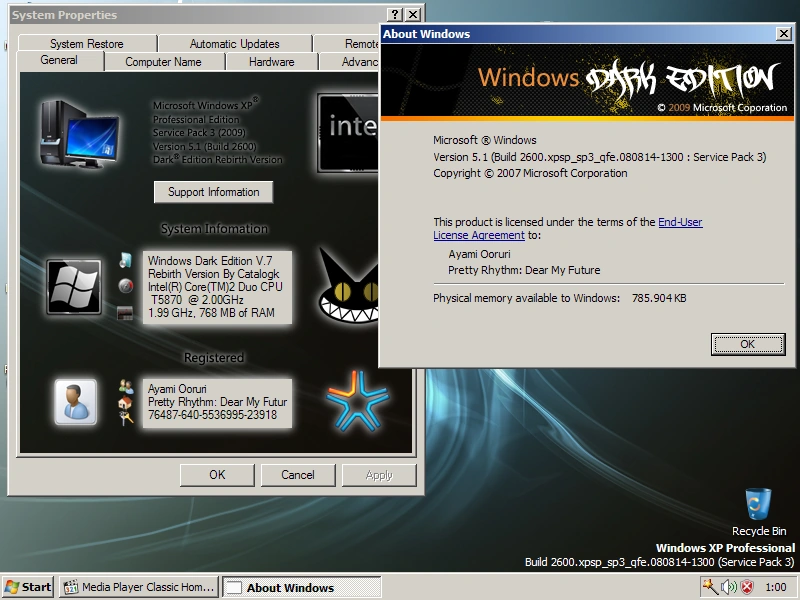Select the General tab

point(59,60)
